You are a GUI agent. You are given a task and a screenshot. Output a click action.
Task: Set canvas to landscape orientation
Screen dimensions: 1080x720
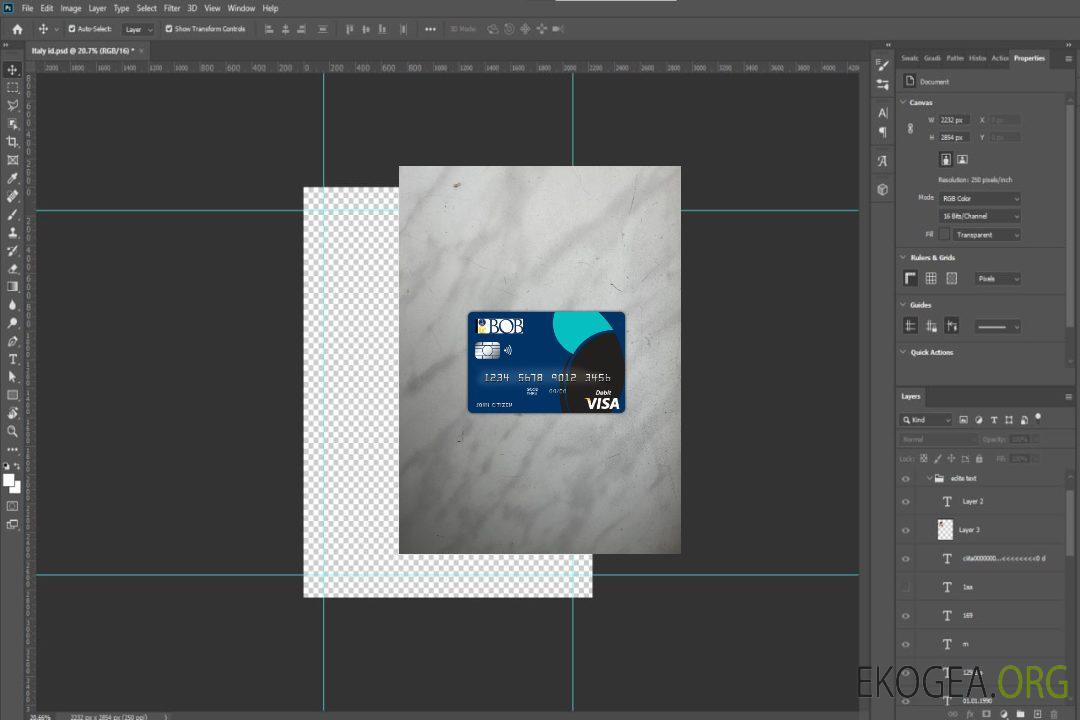(x=962, y=159)
